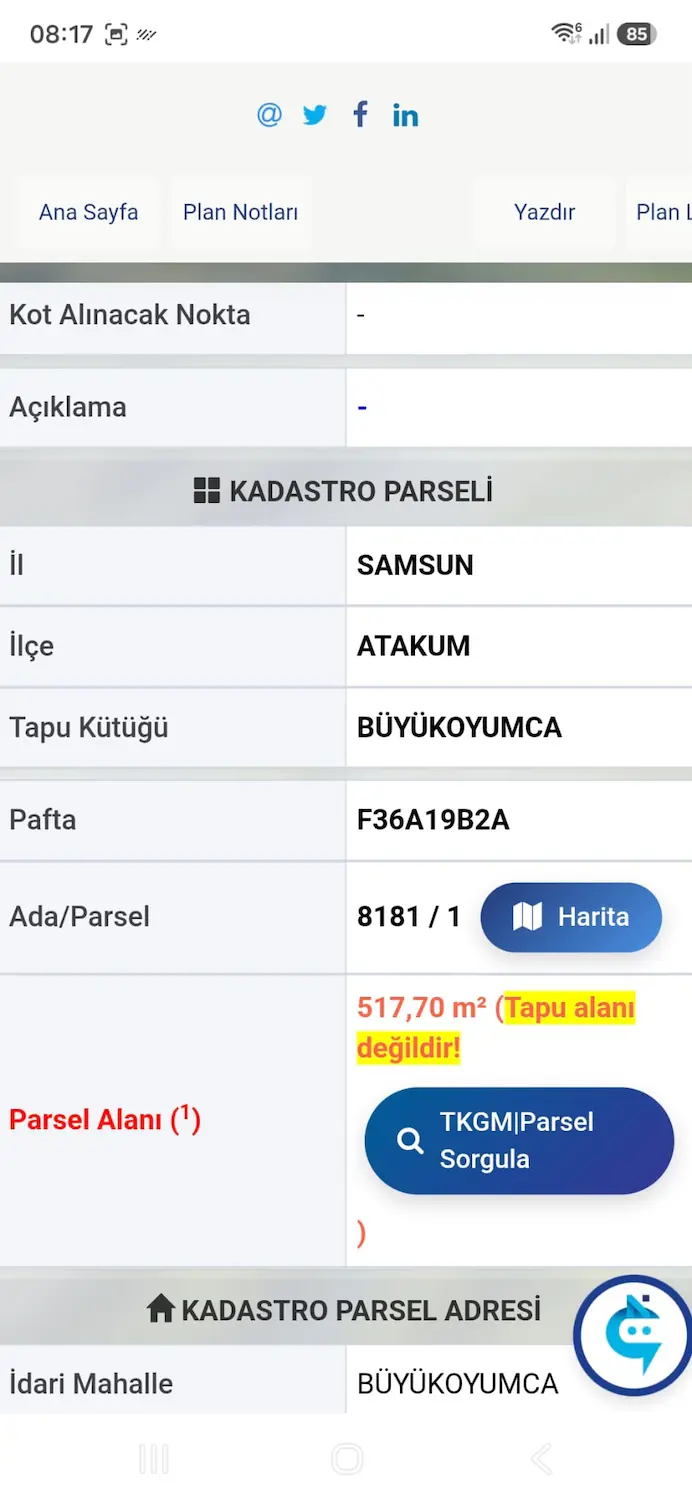
Task: Open the partially visible Plan L menu item
Action: click(660, 212)
